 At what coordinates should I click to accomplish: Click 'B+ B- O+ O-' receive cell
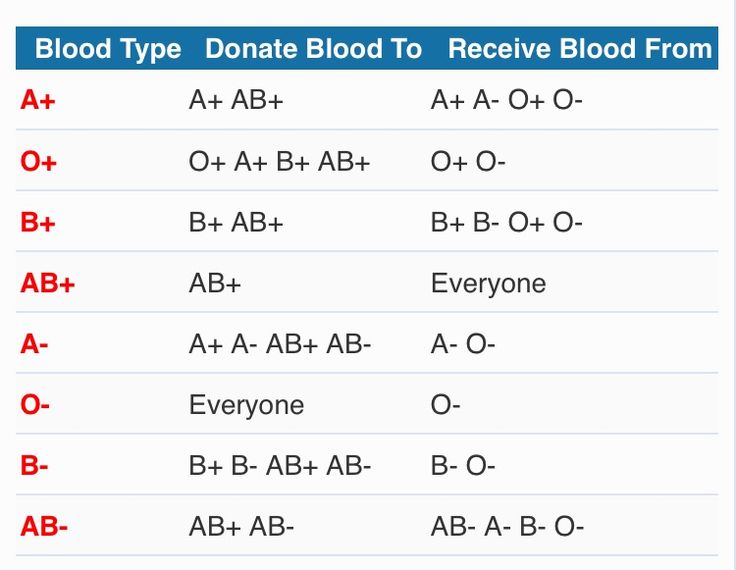tap(506, 222)
